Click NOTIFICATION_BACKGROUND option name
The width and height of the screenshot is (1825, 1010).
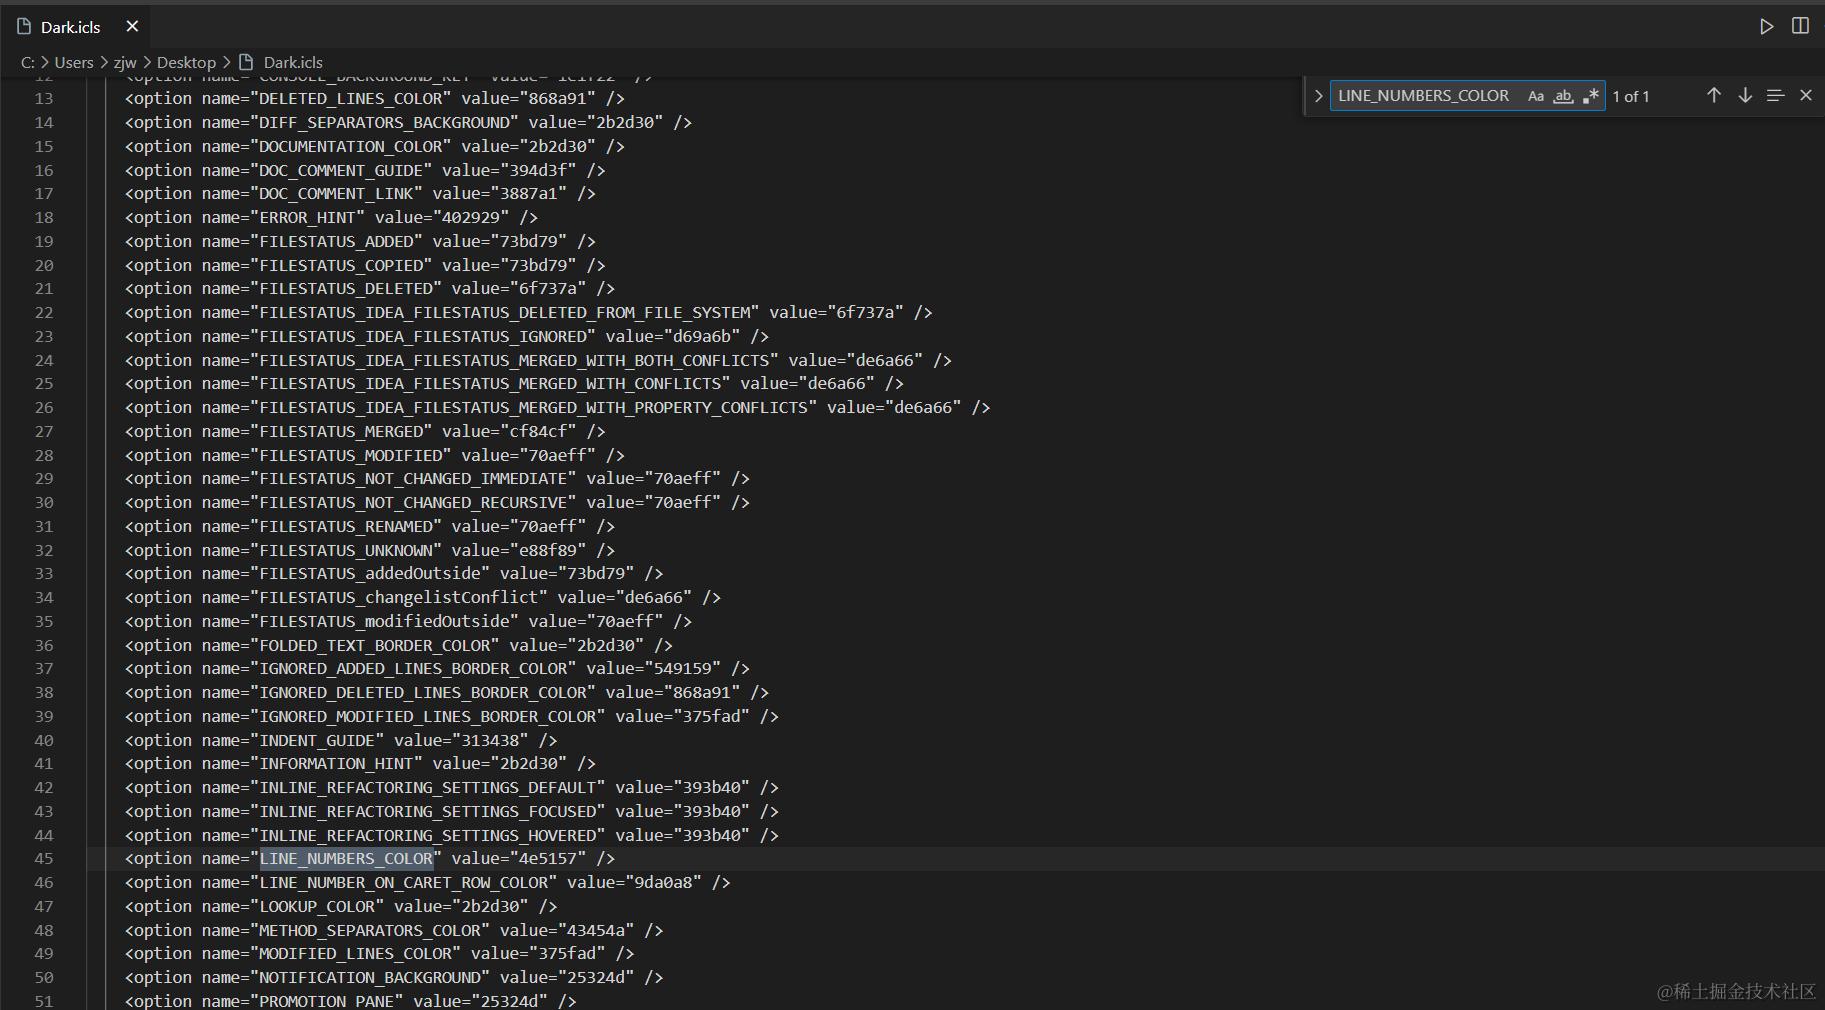click(x=370, y=977)
